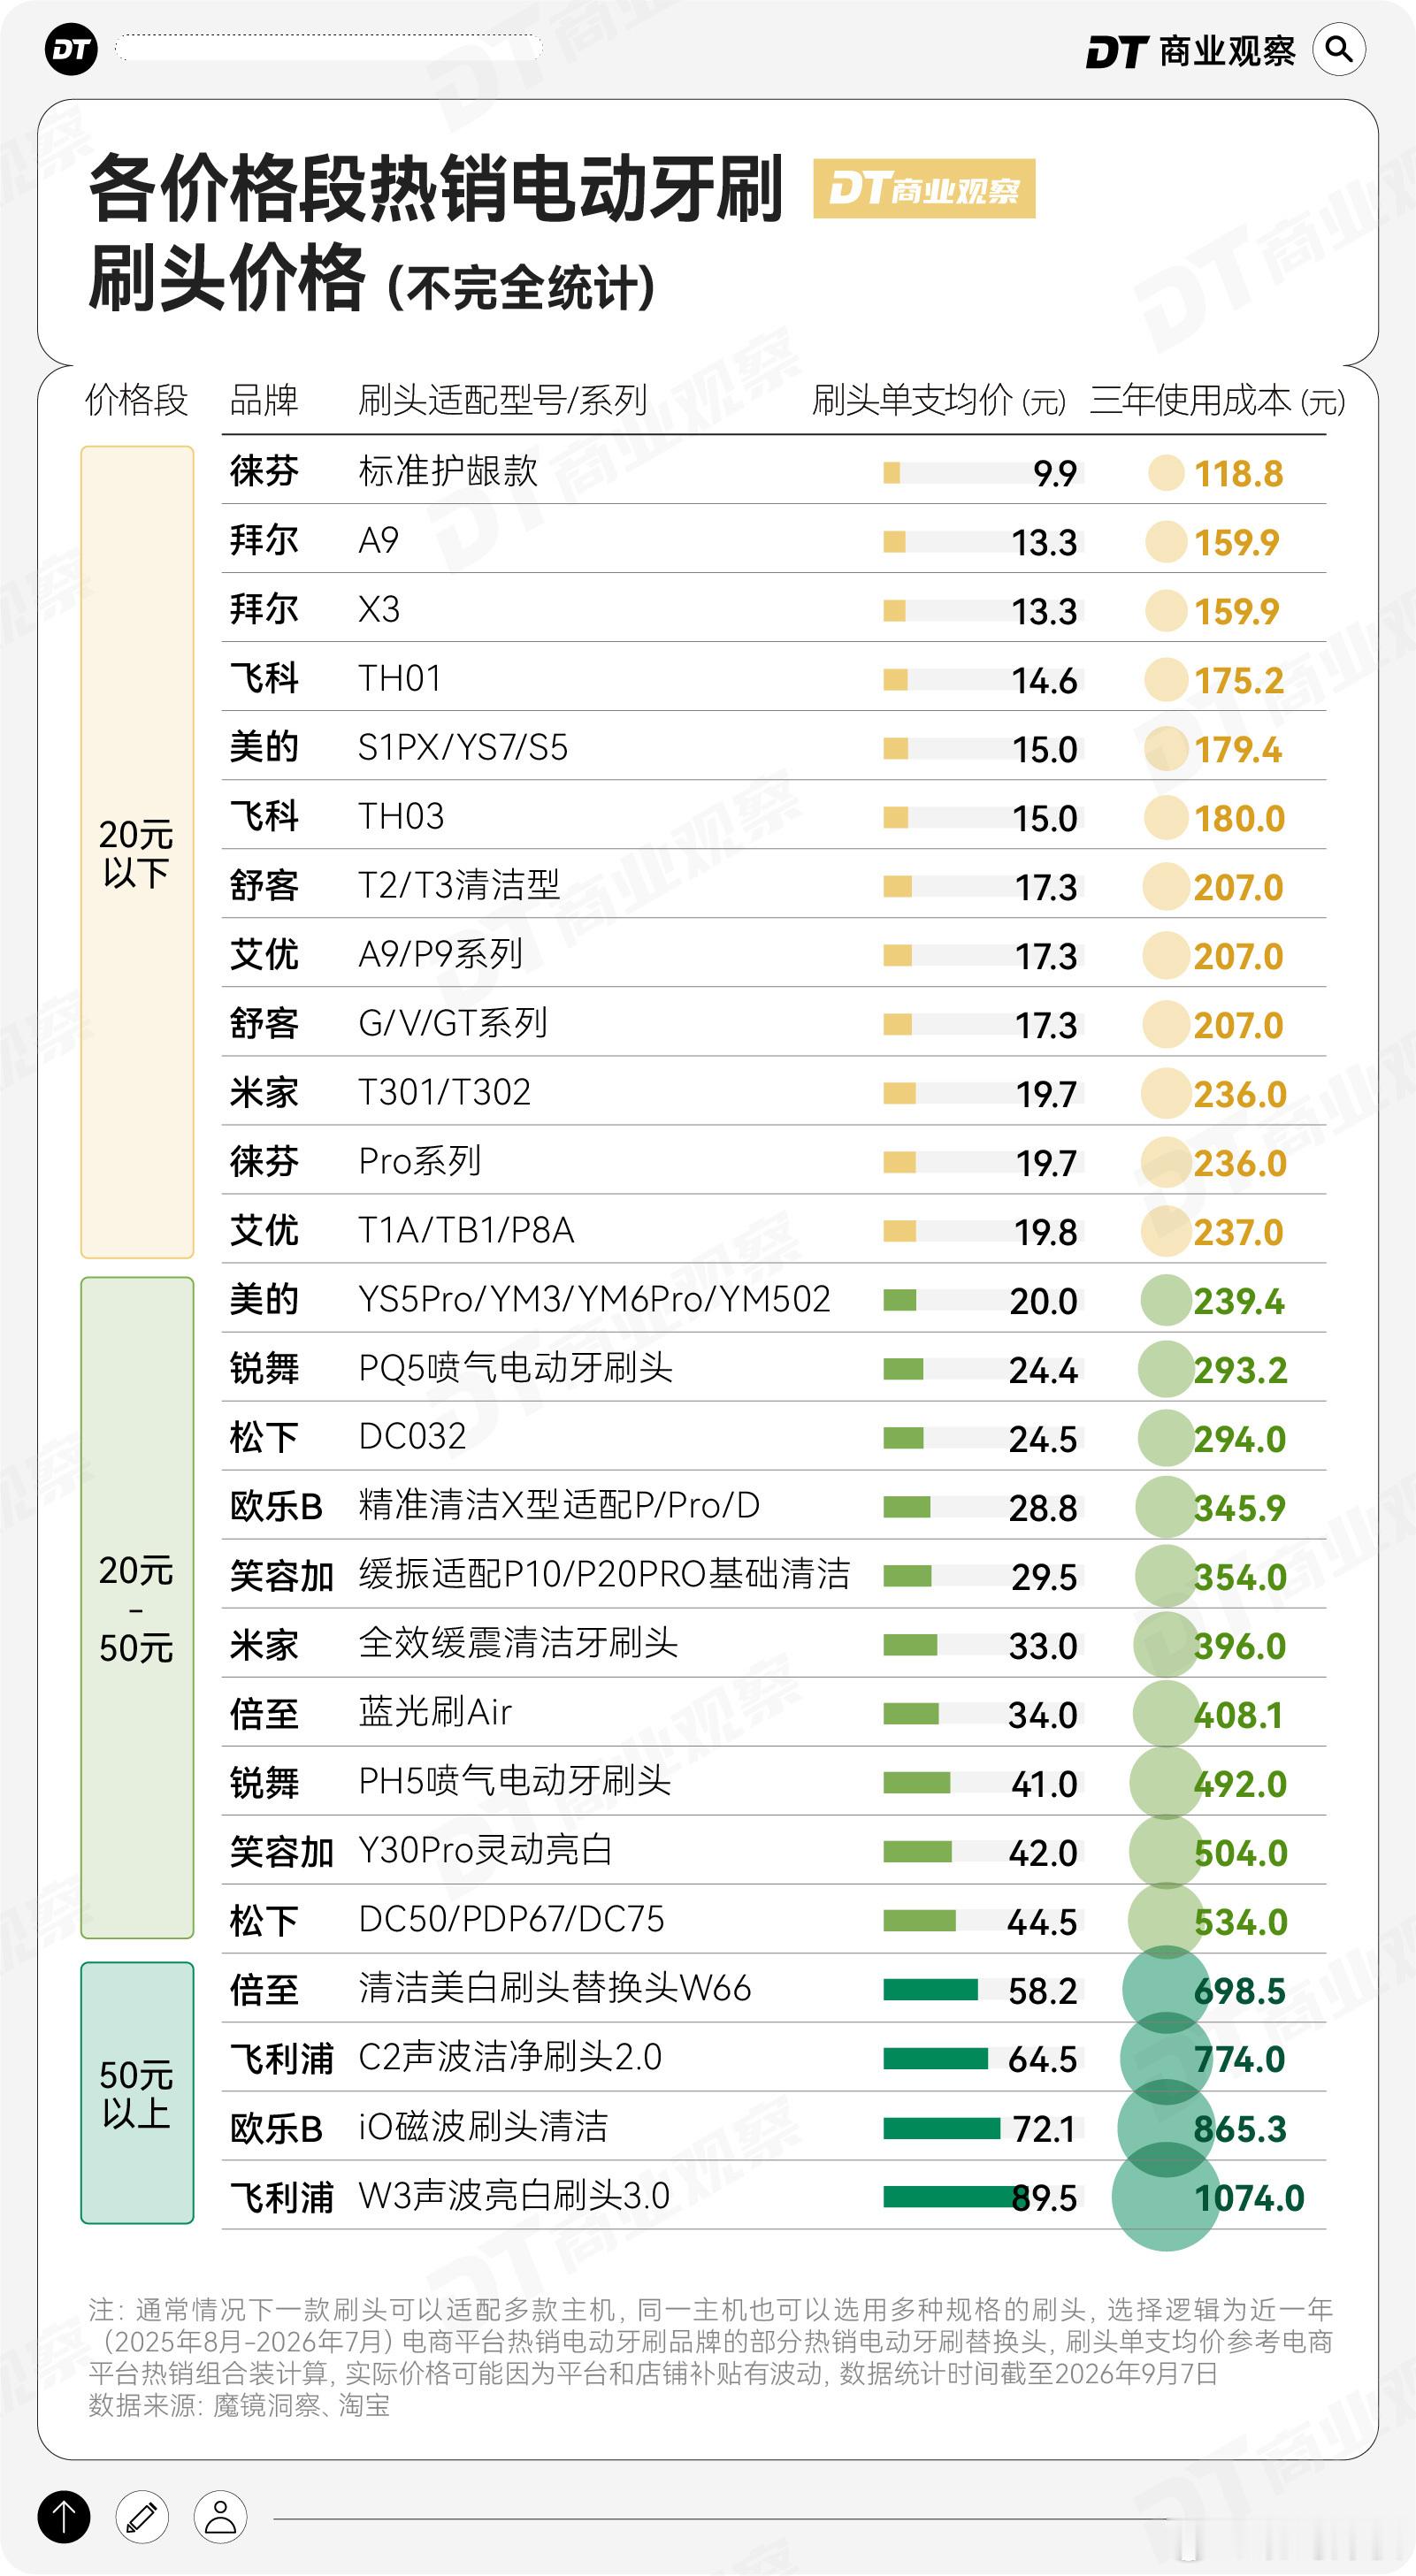Click the 9.9 average price value
Screen dimensions: 1416x2576
(1055, 474)
